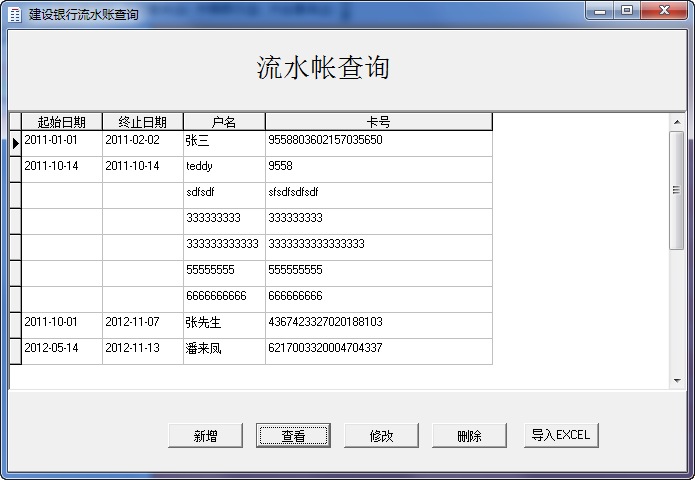Click card number 4367423327020188103

click(379, 325)
